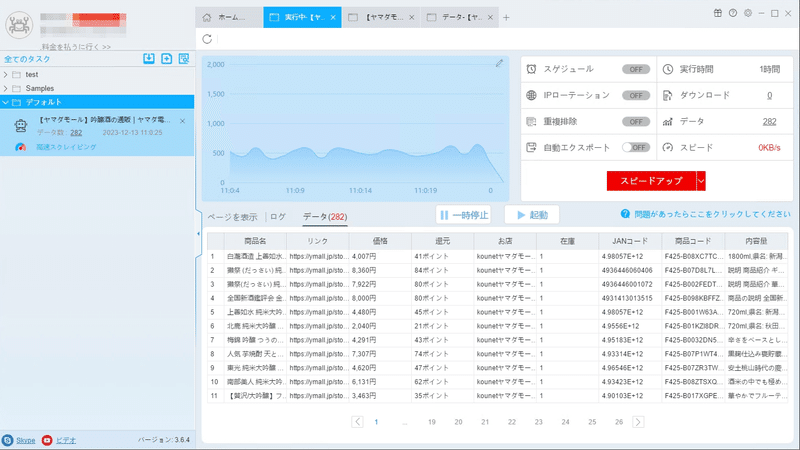Click the red スピードアップ button
The width and height of the screenshot is (800, 450).
(651, 181)
